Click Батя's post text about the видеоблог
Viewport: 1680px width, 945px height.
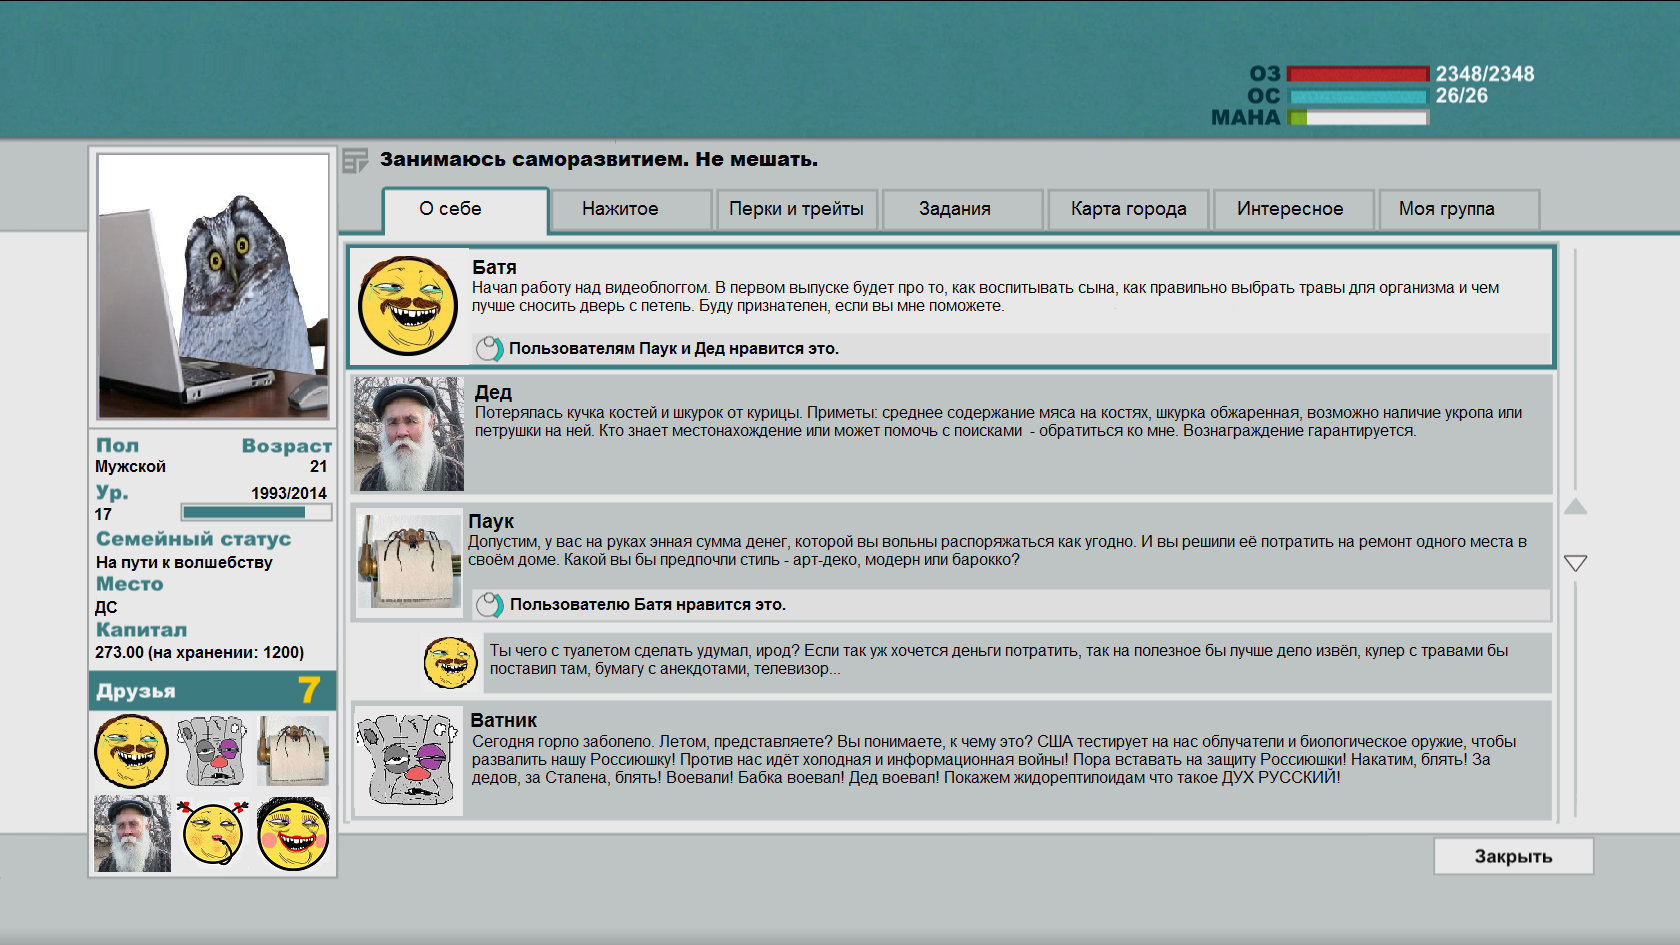click(x=985, y=296)
